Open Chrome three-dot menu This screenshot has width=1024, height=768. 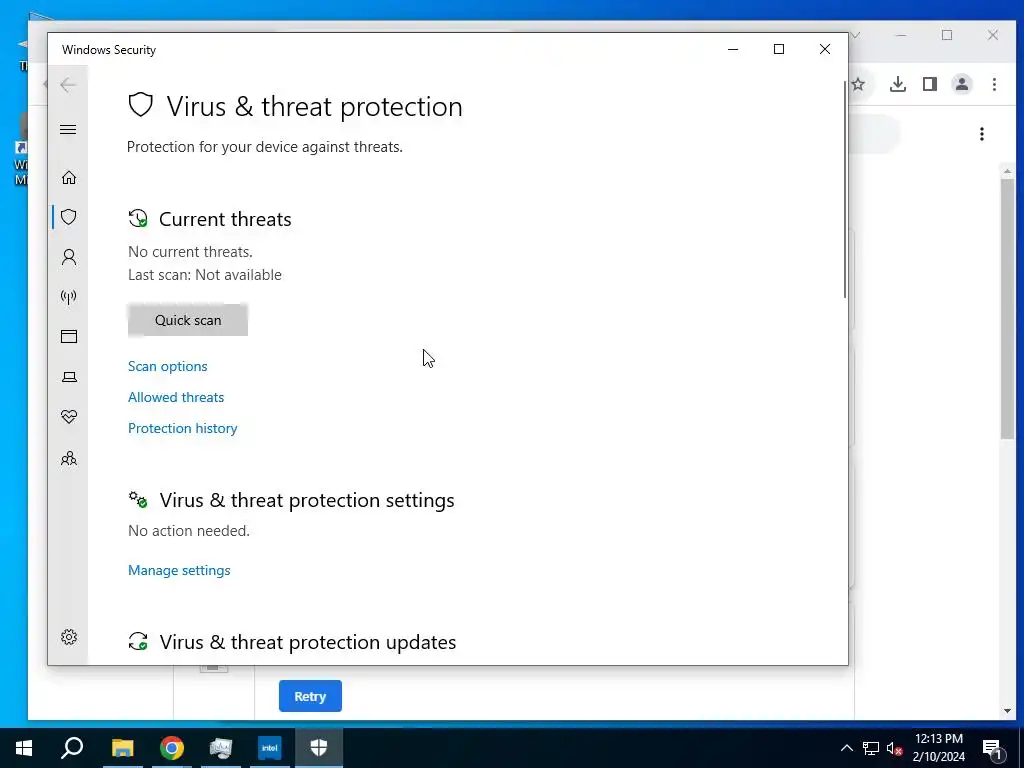pos(994,84)
